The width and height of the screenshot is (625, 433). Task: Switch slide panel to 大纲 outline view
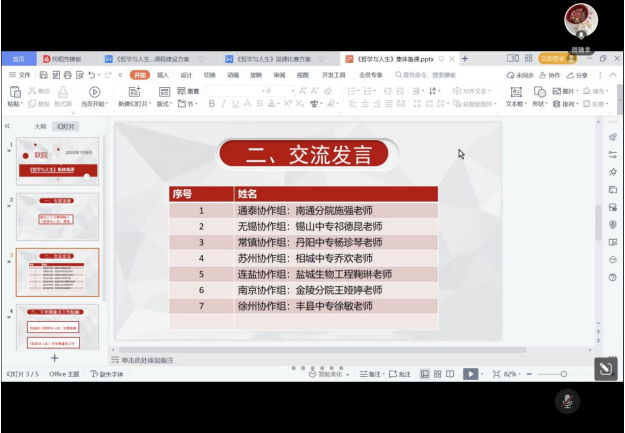click(40, 127)
